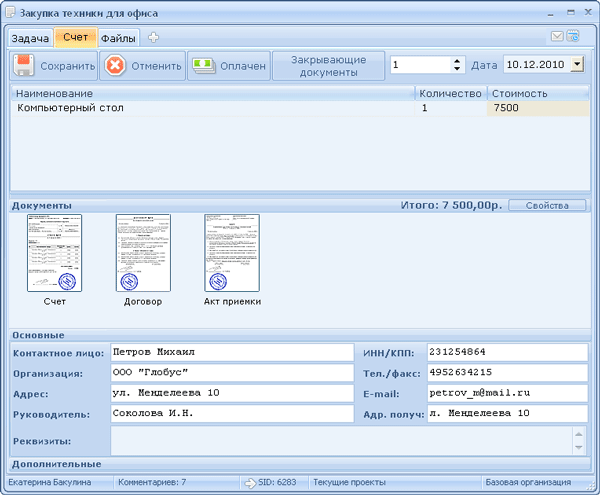The width and height of the screenshot is (600, 495).
Task: Click the date field 10.12.2010
Action: pyautogui.click(x=536, y=65)
